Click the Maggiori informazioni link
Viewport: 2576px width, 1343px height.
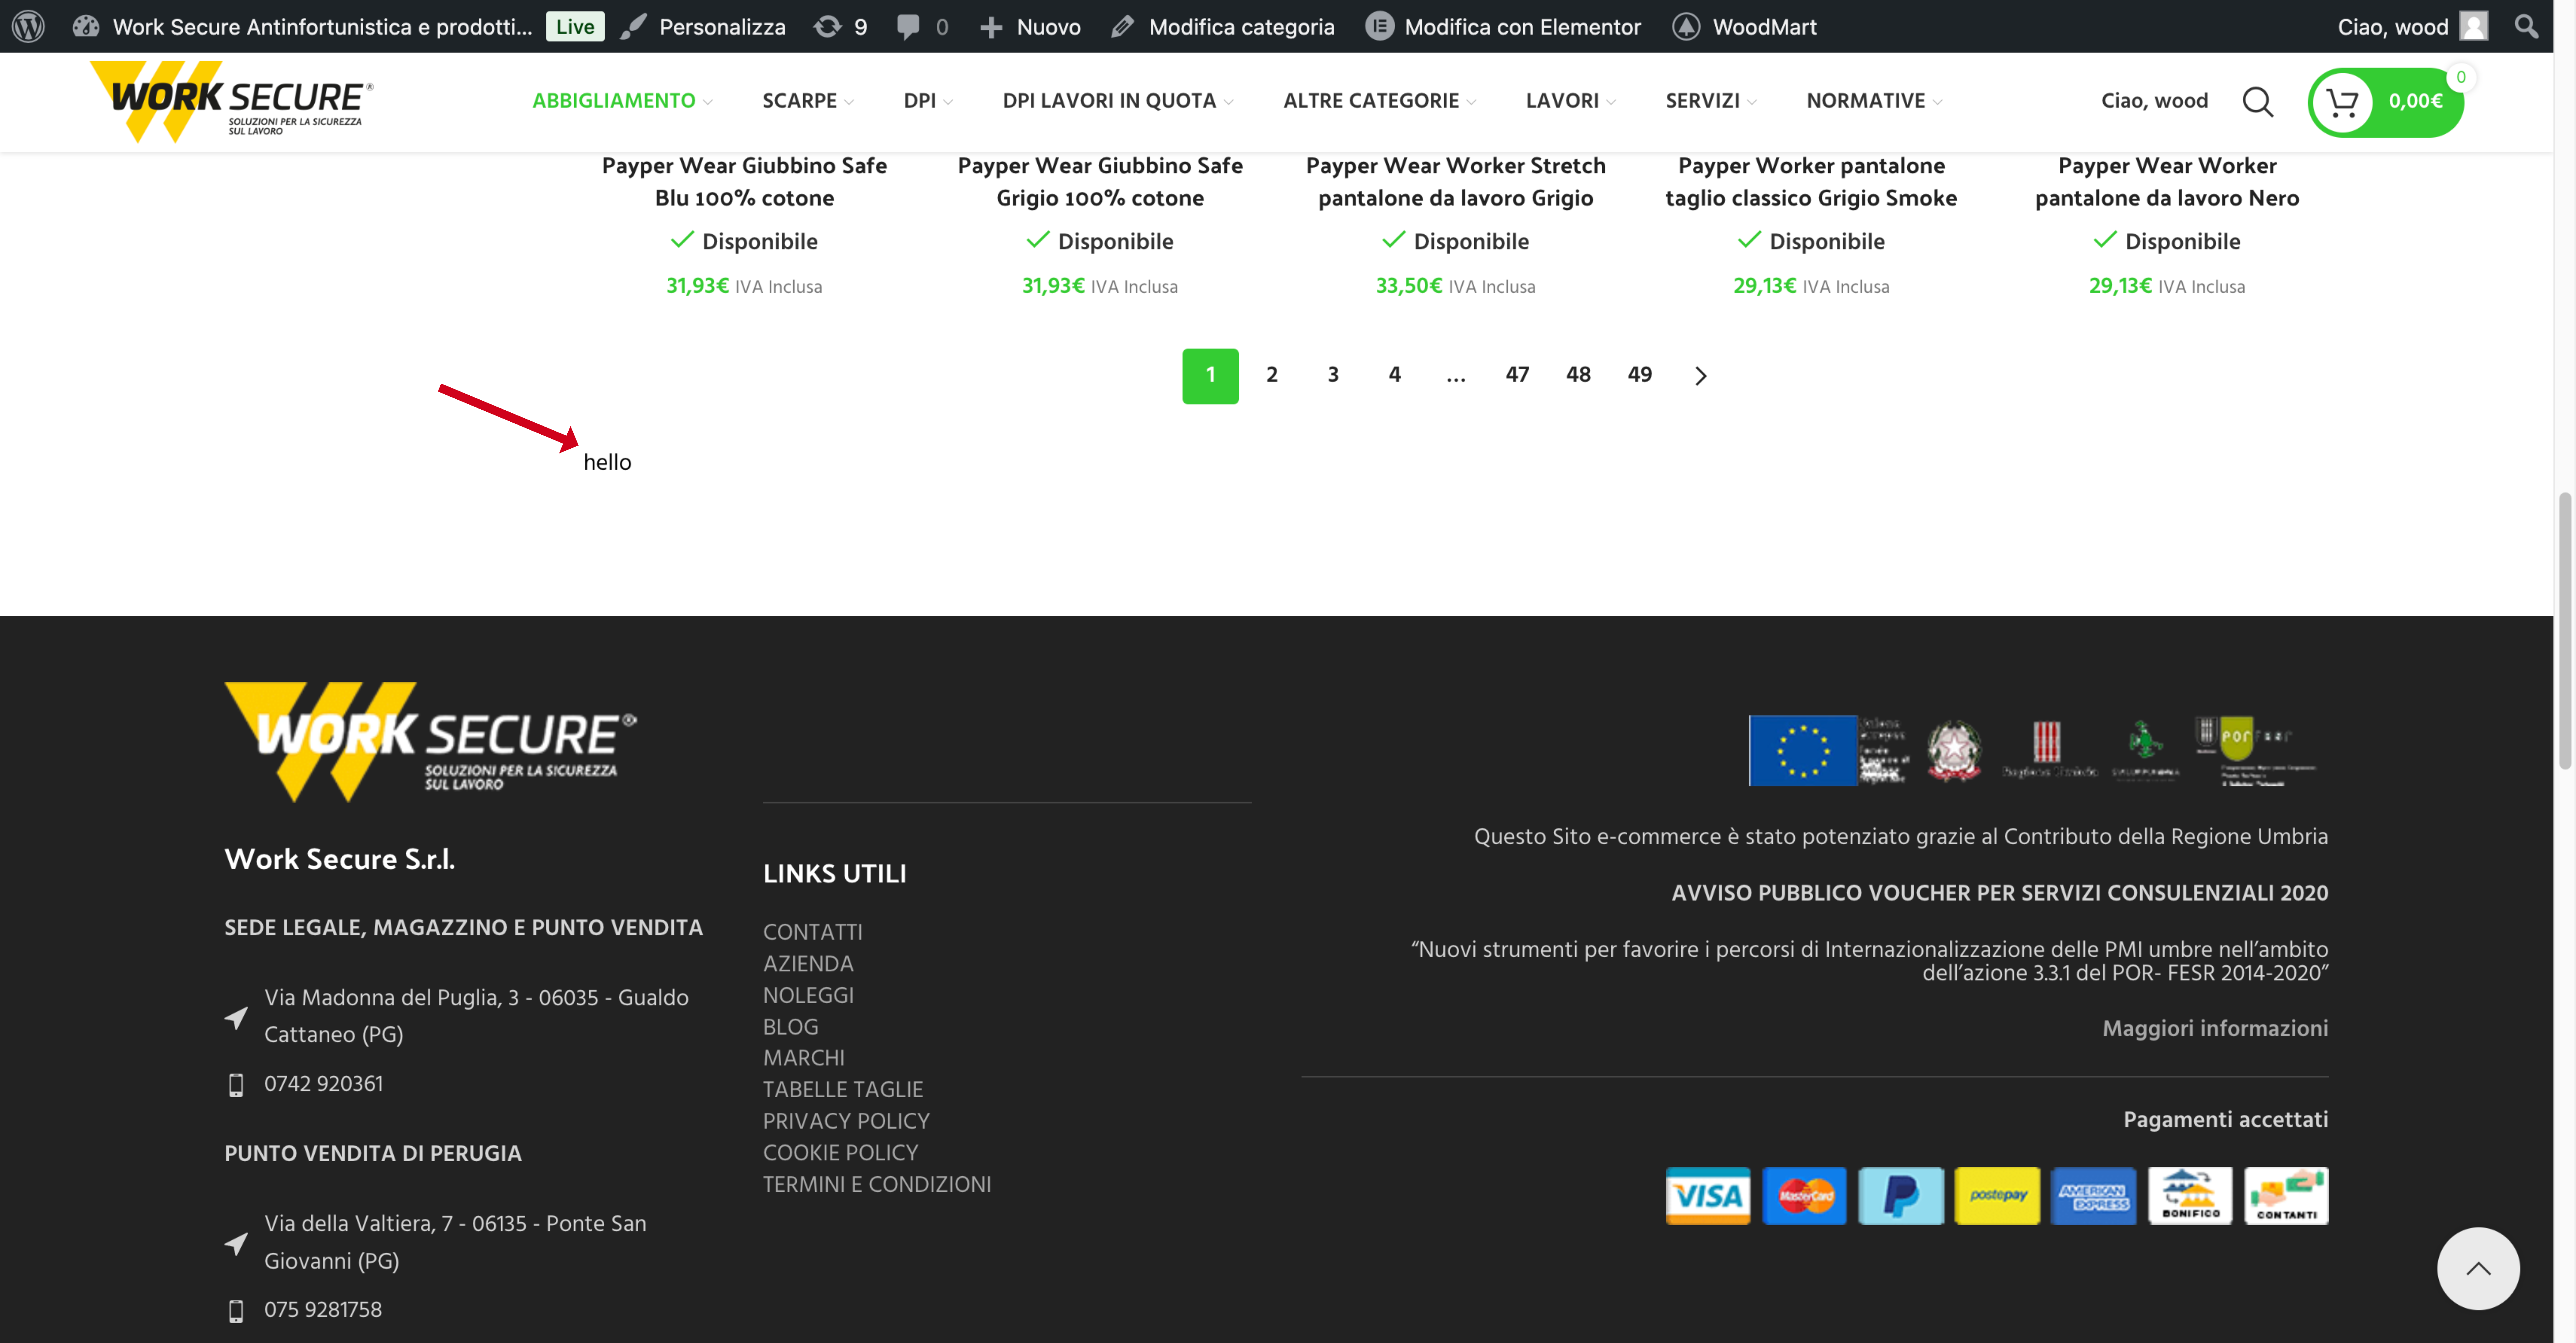(2215, 1029)
